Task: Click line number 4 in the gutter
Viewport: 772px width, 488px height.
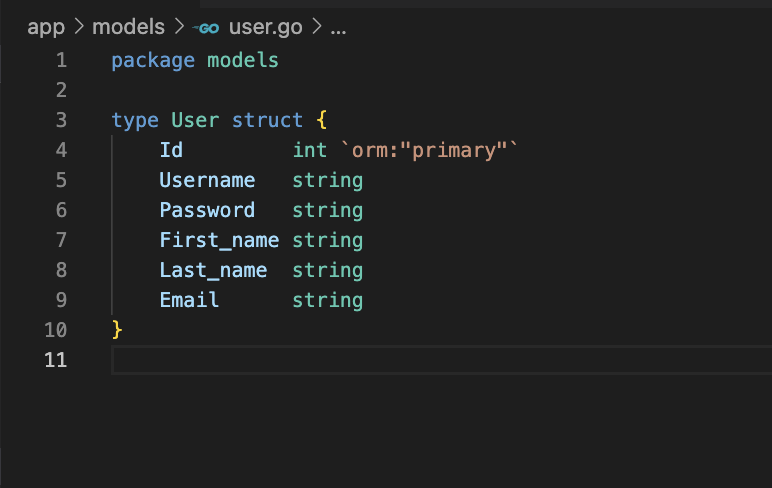Action: 62,150
